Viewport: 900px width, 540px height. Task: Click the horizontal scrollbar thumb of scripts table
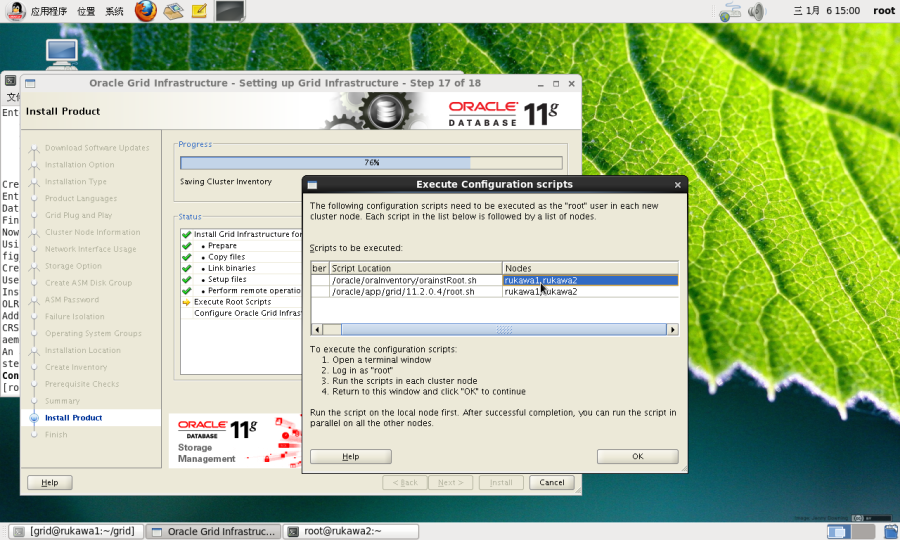(503, 329)
